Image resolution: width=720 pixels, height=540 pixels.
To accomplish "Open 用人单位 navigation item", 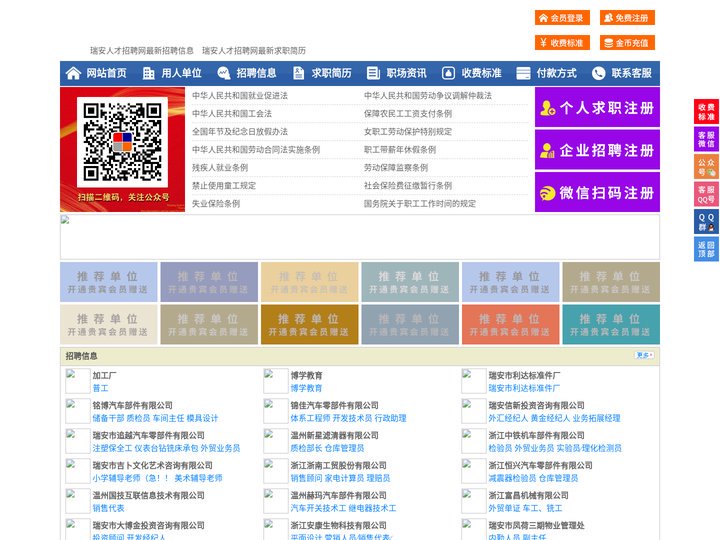I will [181, 73].
